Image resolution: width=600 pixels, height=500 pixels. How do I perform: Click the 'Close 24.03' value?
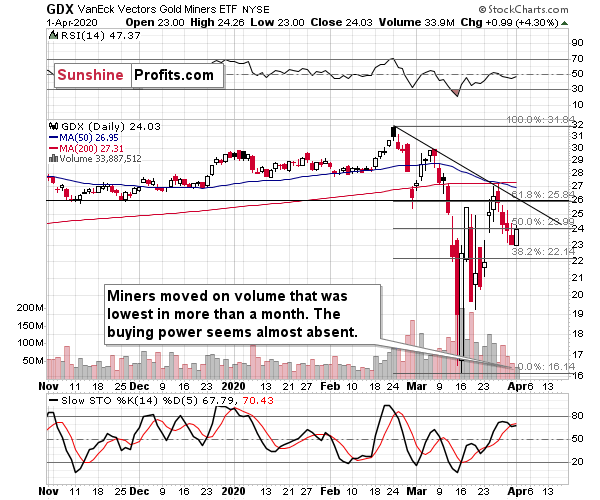tap(341, 23)
